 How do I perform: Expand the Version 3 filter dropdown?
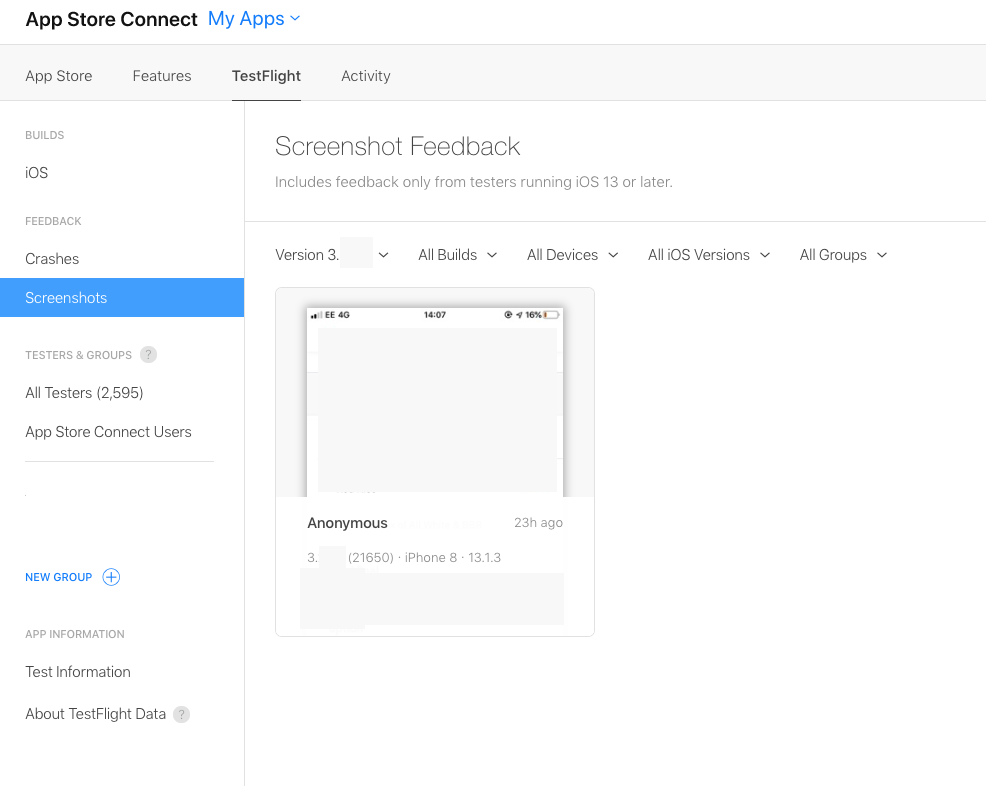332,255
